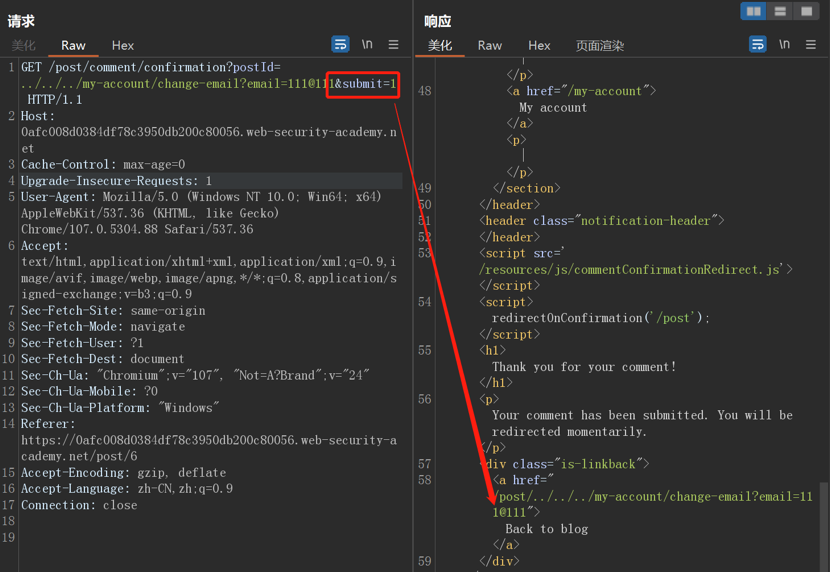Image resolution: width=830 pixels, height=572 pixels.
Task: Click the Referer: header label
Action: coord(48,424)
